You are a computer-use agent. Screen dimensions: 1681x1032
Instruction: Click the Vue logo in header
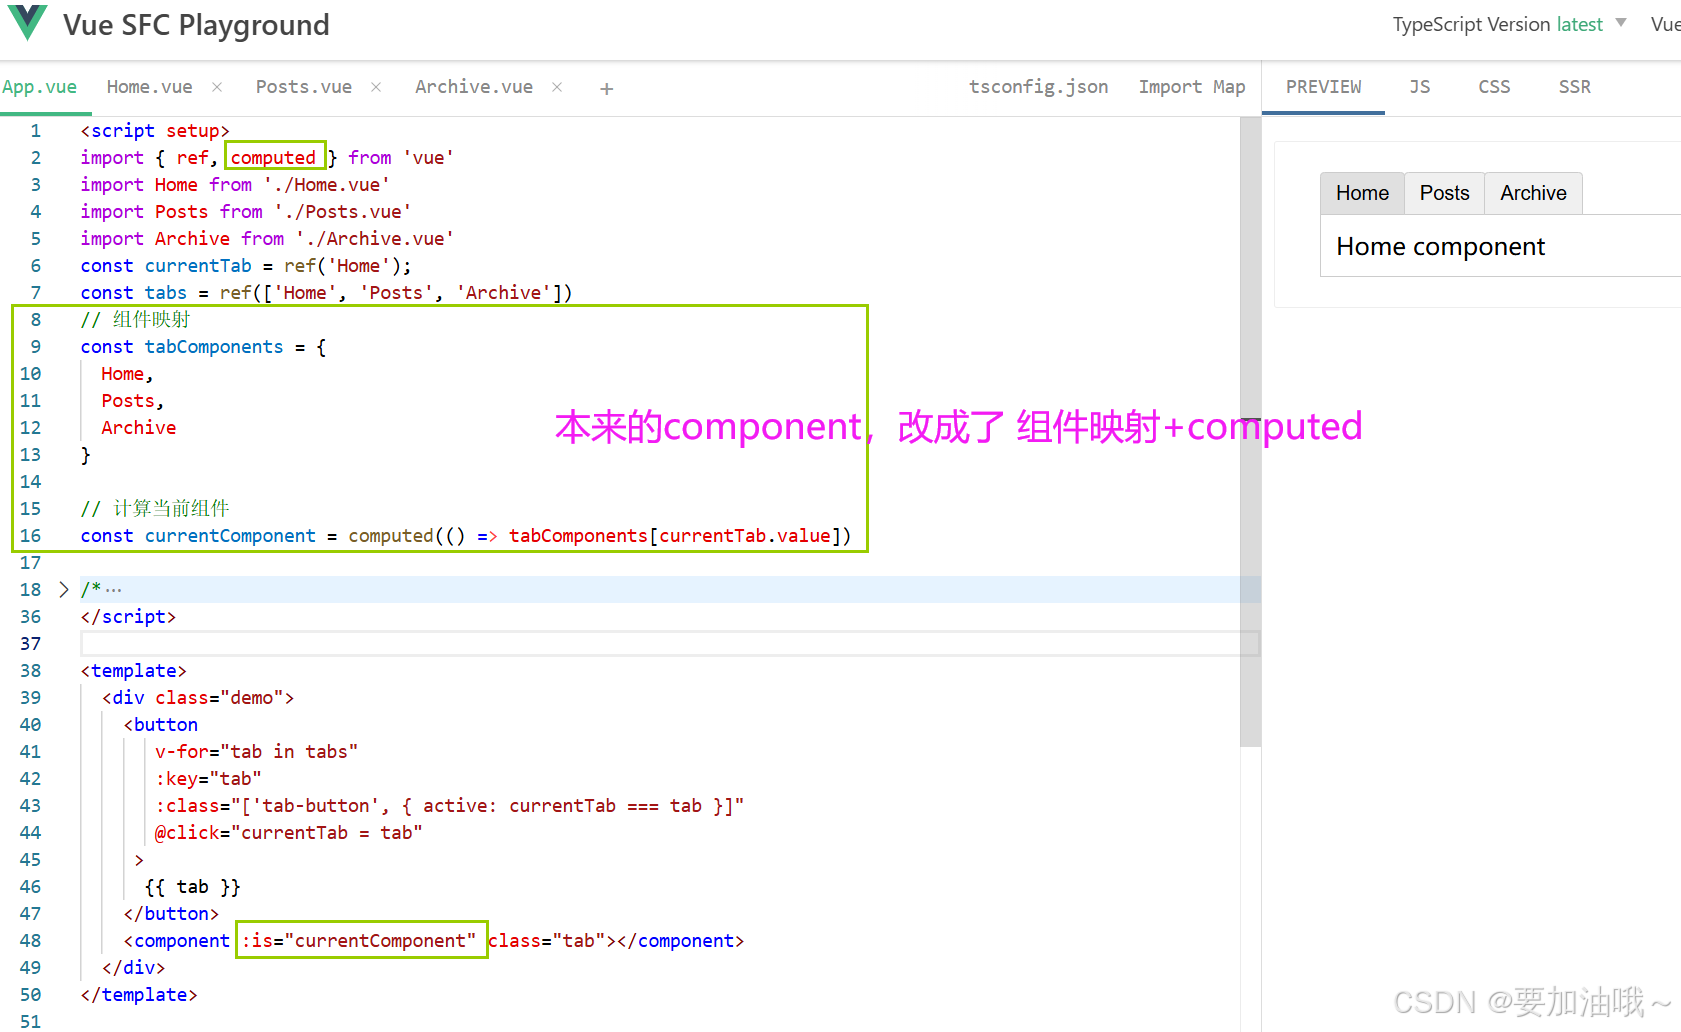point(27,23)
